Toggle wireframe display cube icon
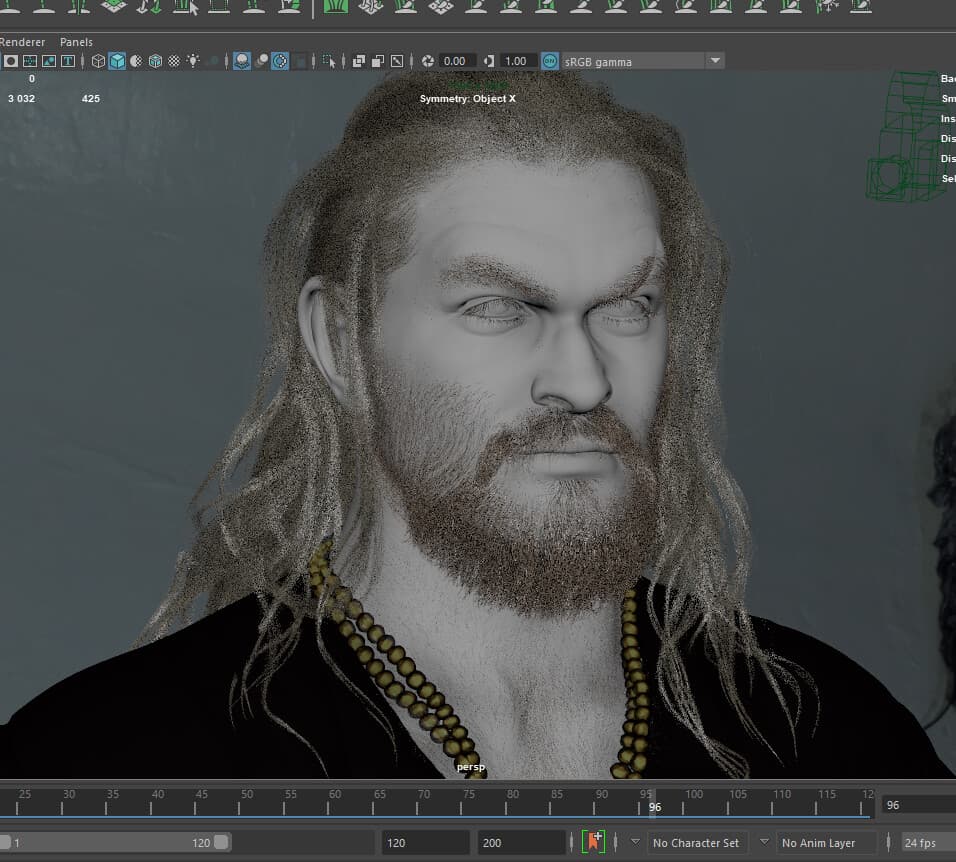956x862 pixels. 98,61
